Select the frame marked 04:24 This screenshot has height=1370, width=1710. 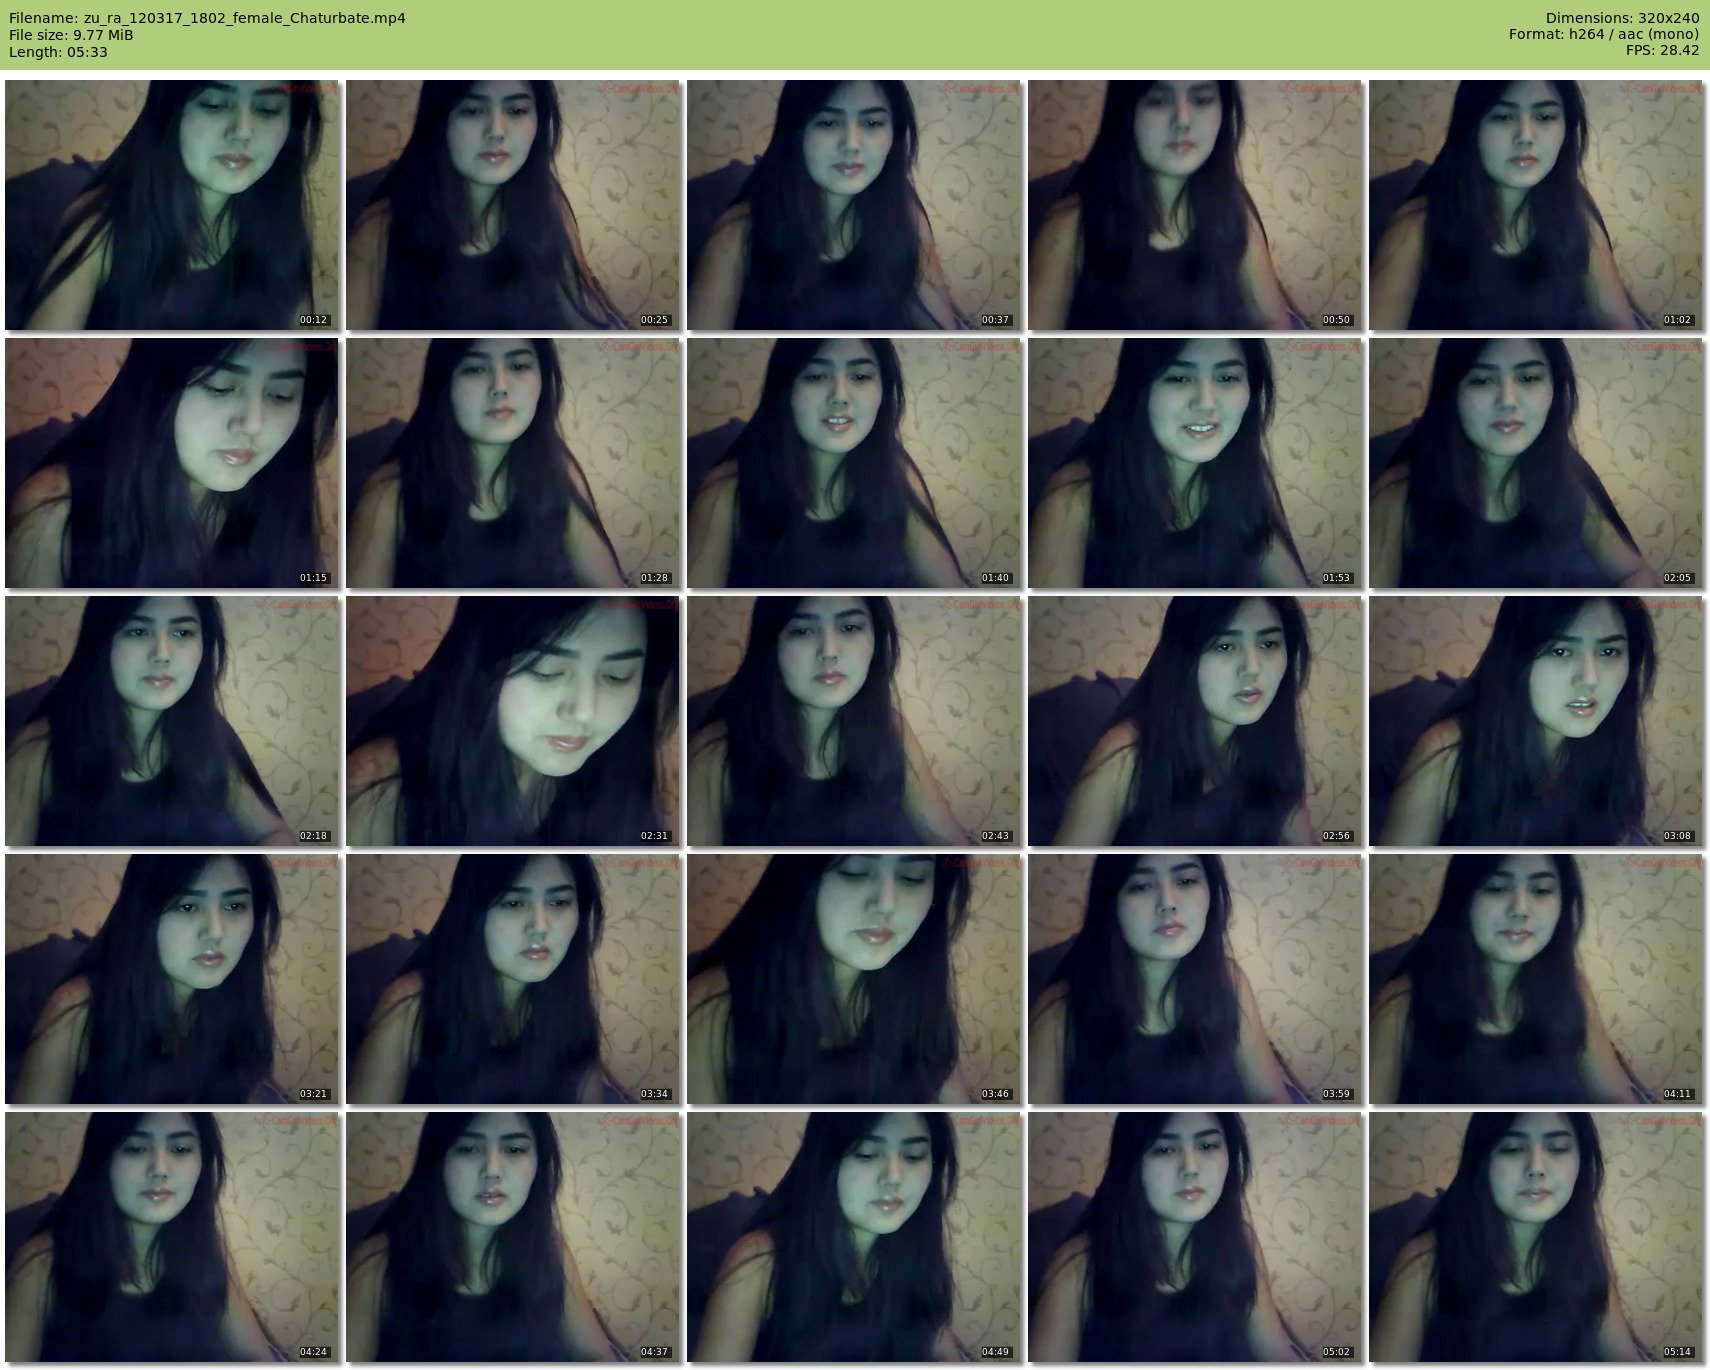(x=172, y=1237)
